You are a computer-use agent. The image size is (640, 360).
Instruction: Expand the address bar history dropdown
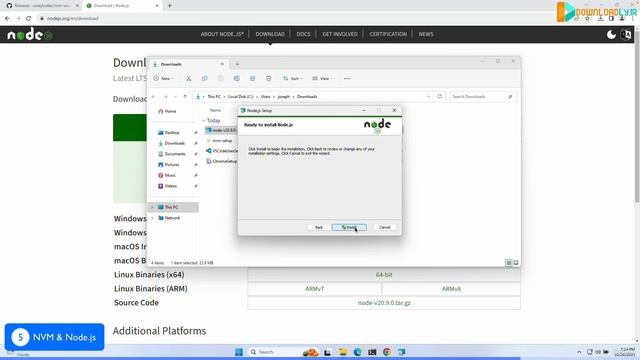coord(428,97)
